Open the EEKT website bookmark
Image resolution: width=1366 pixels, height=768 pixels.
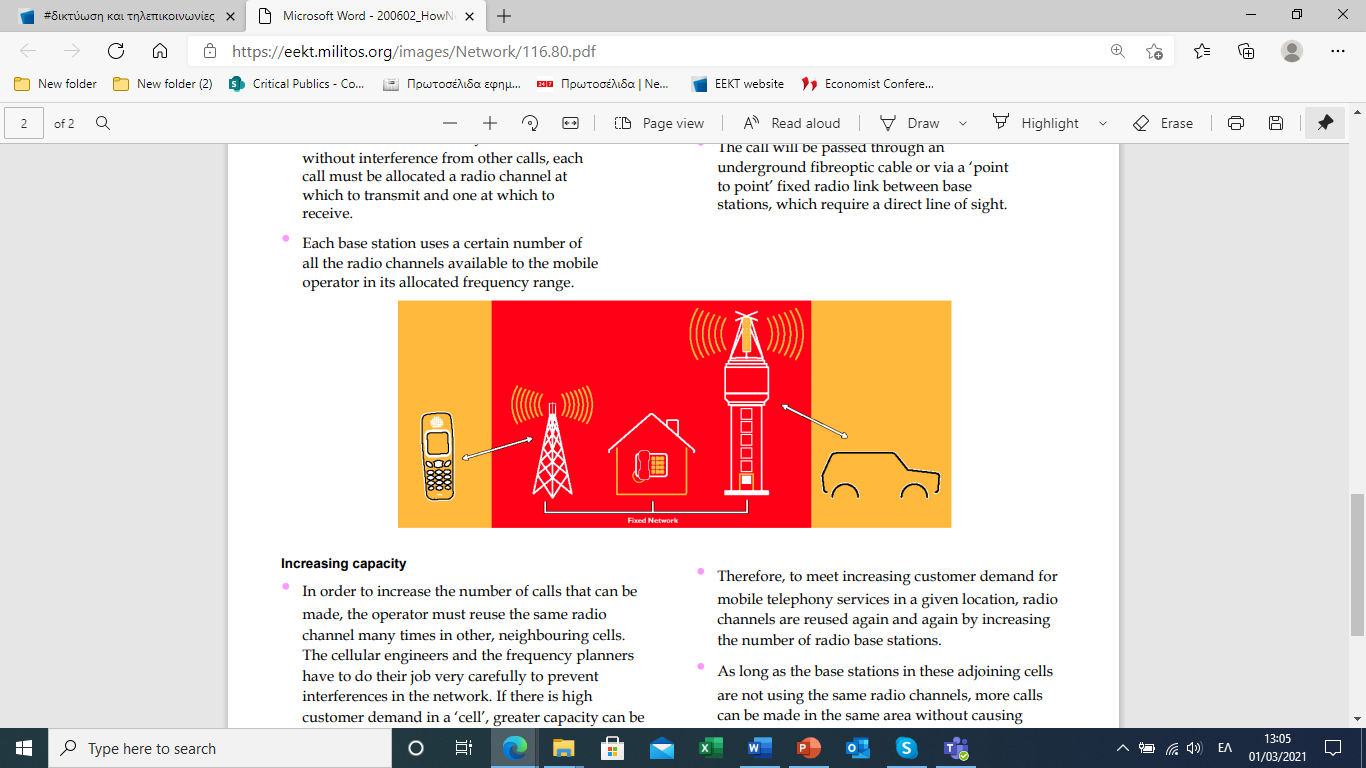coord(738,84)
